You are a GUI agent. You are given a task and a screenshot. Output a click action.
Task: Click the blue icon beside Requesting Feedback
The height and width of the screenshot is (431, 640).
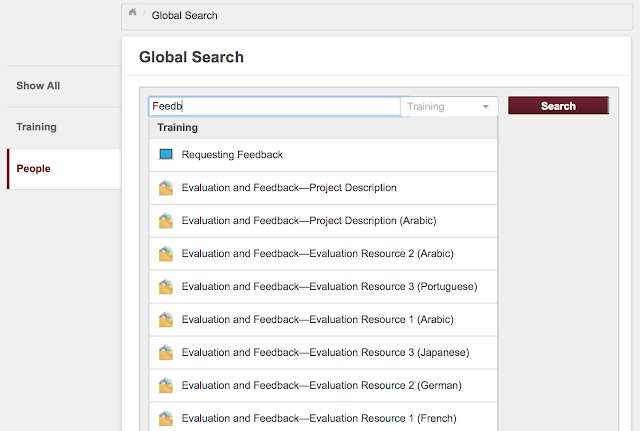click(166, 155)
